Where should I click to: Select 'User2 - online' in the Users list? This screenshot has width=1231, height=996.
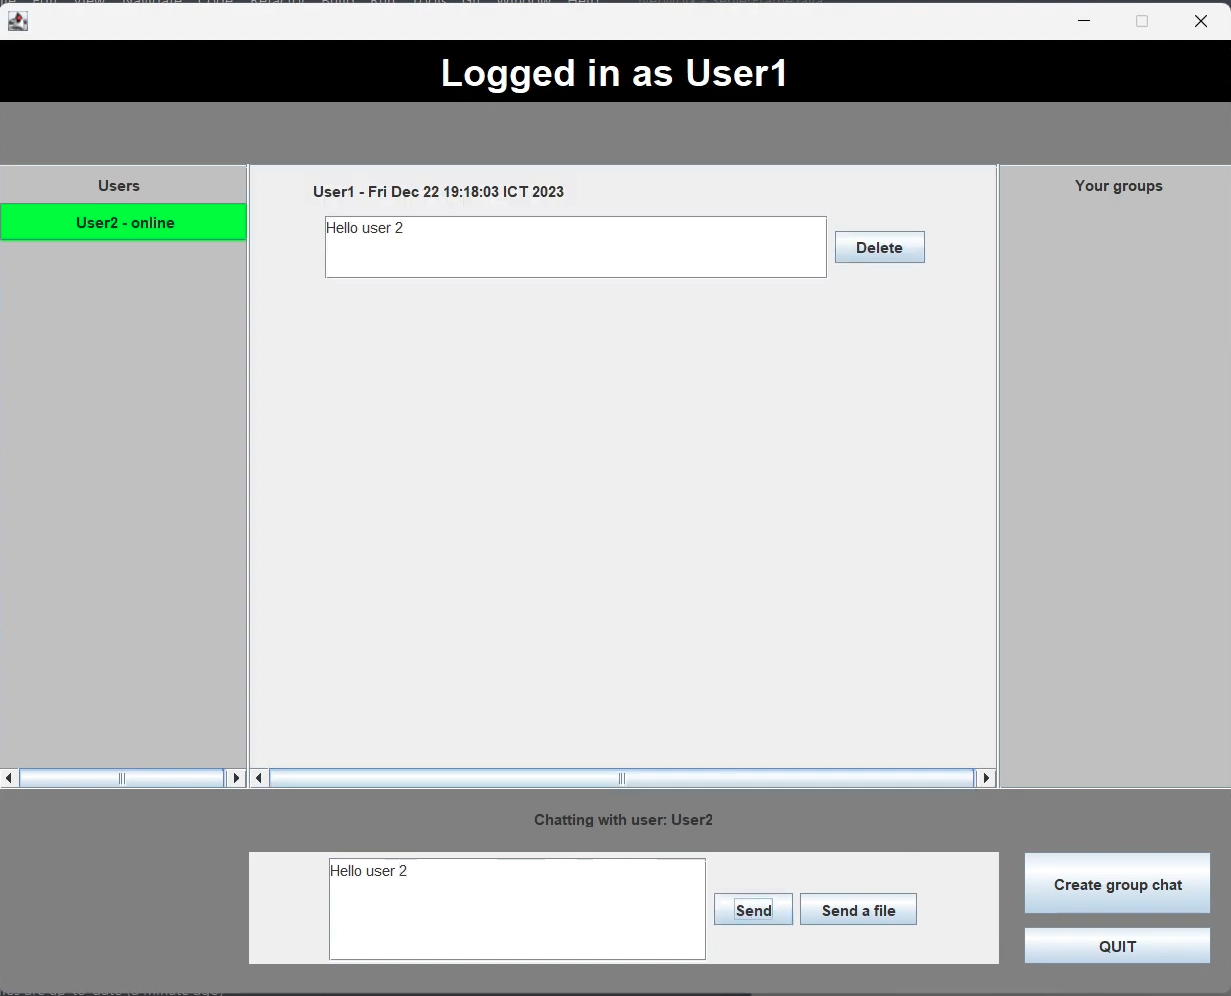click(123, 222)
